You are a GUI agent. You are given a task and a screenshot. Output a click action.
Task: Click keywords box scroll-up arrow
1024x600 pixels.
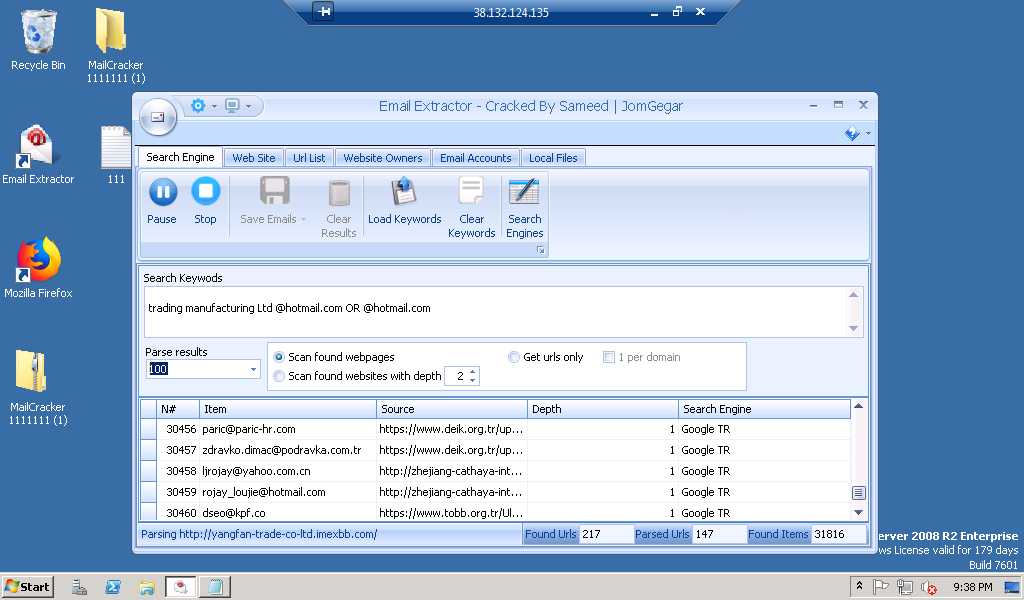[x=854, y=295]
